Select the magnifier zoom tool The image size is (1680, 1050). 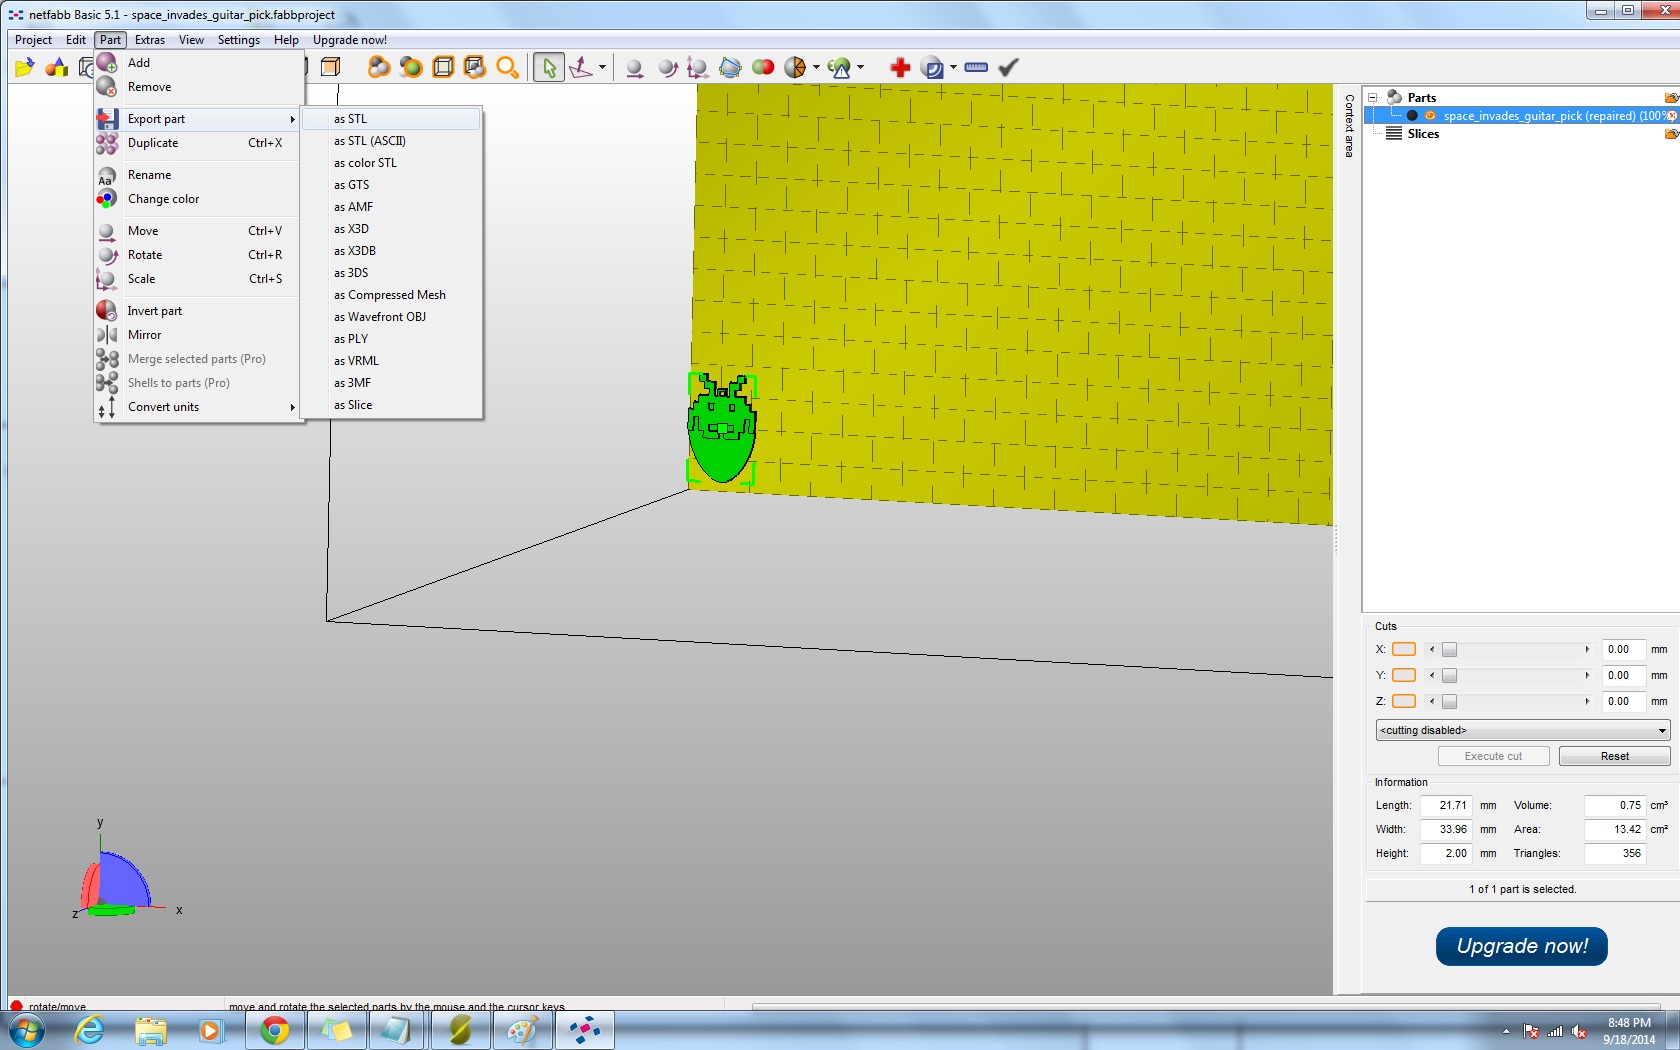coord(507,67)
